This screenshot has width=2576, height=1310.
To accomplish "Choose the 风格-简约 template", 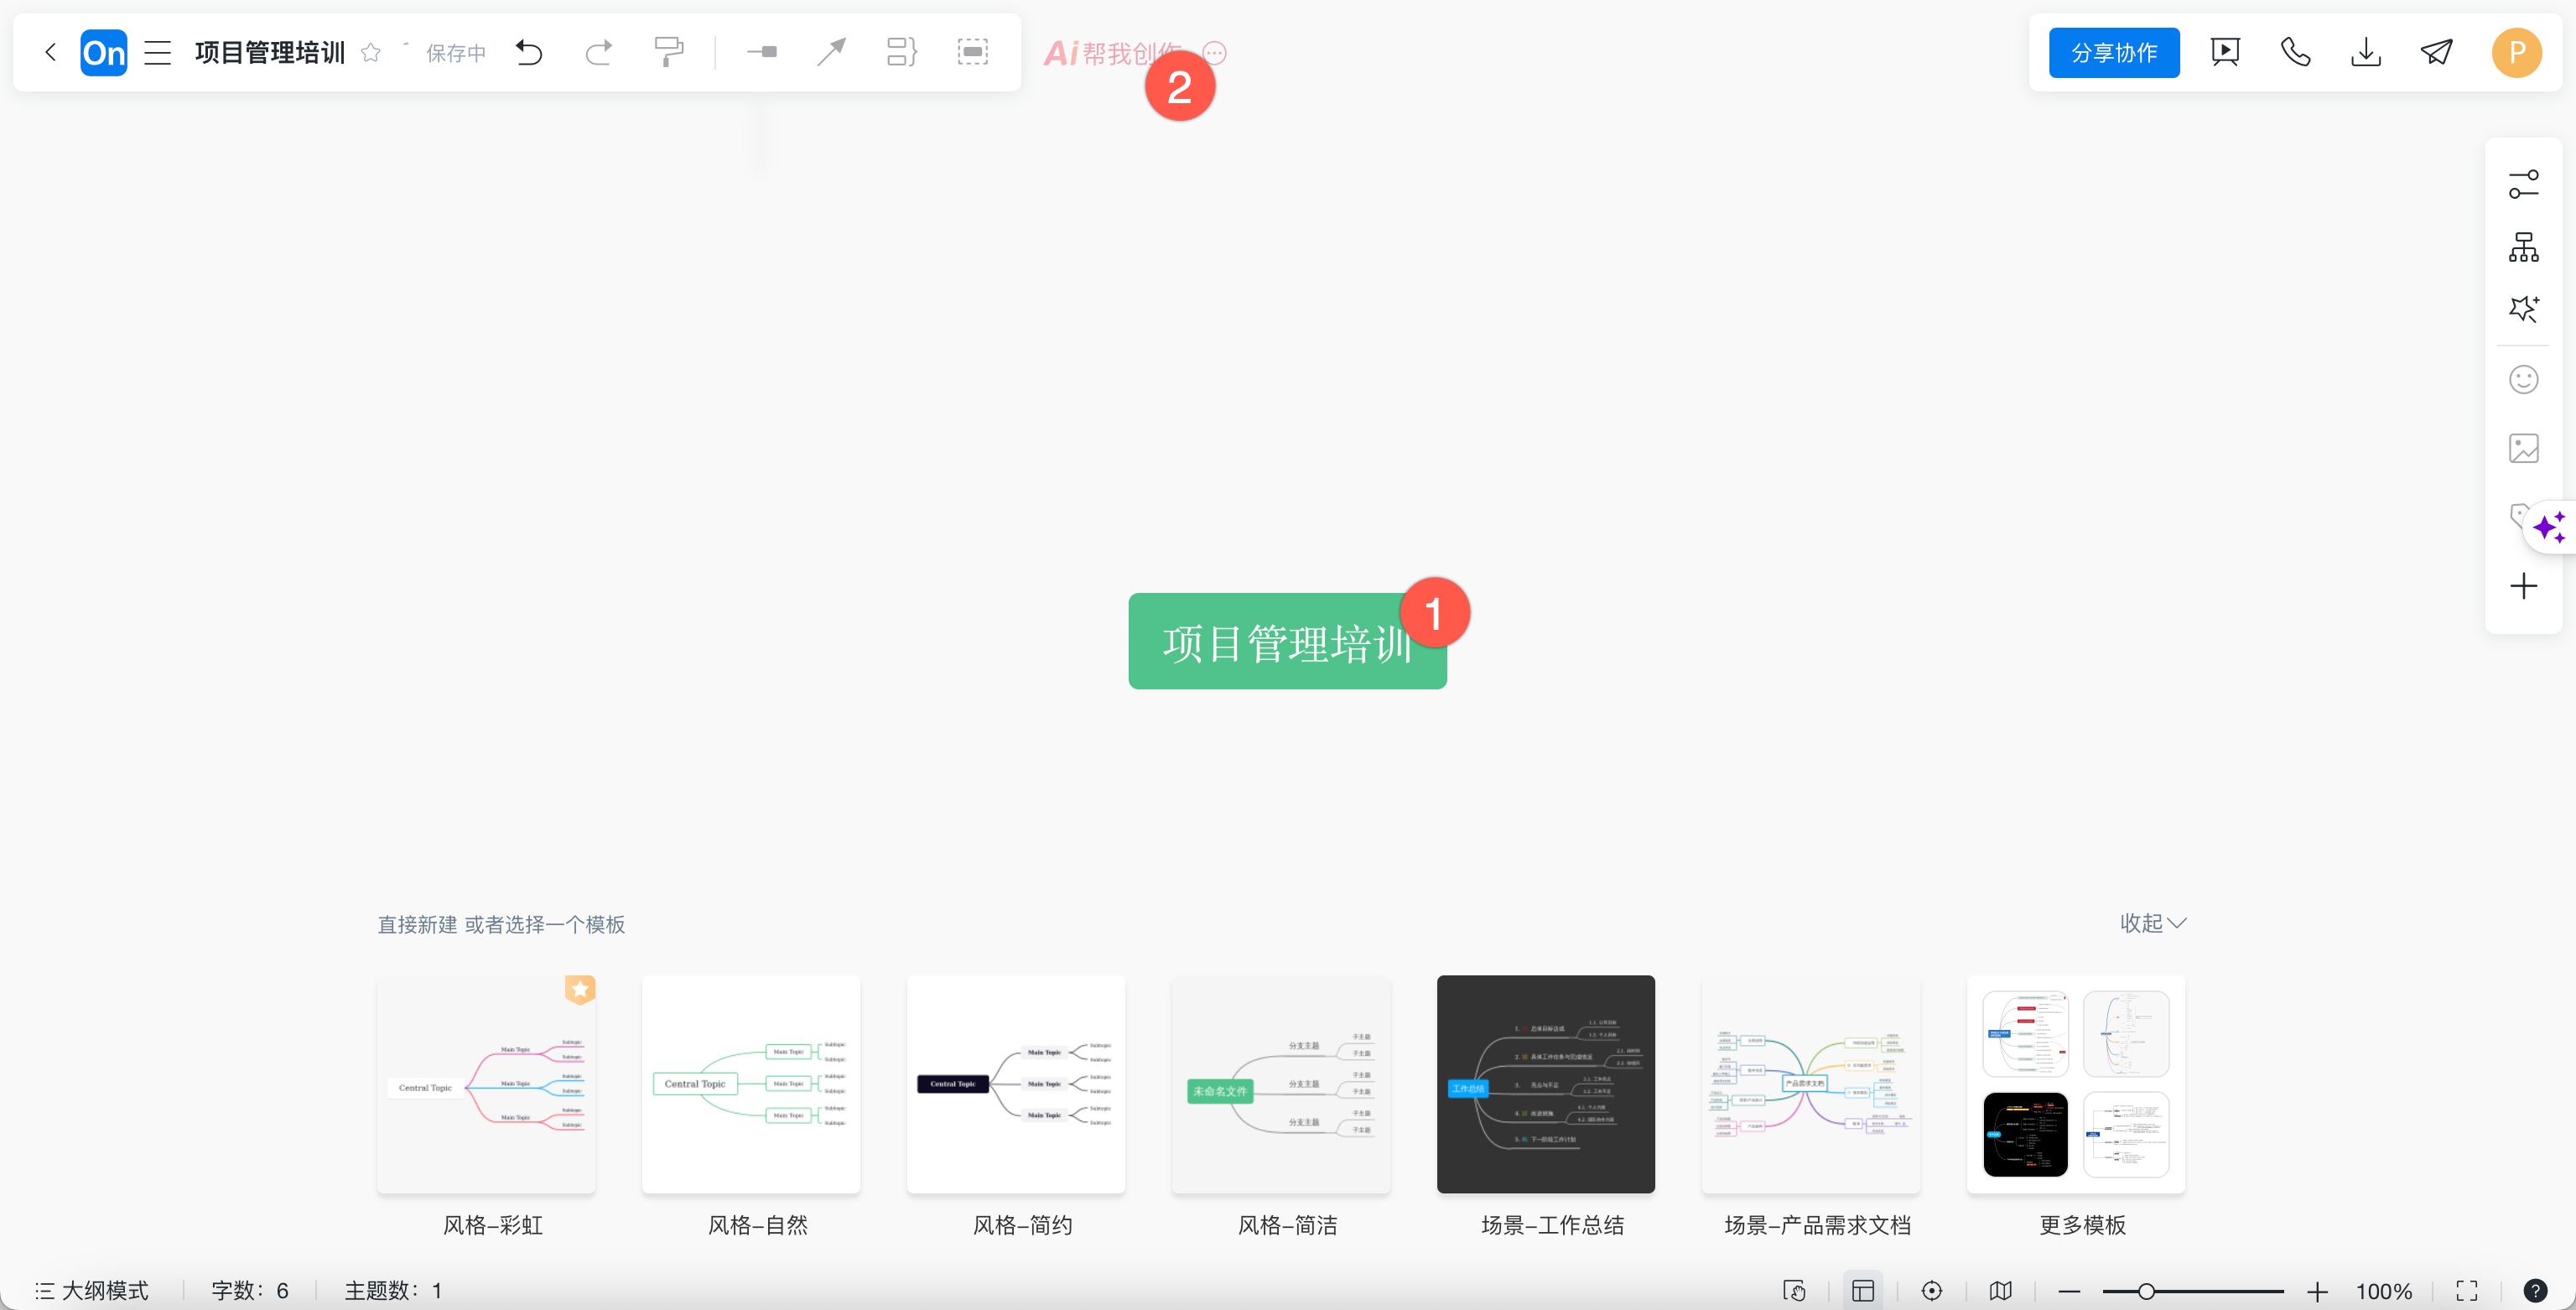I will point(1016,1084).
